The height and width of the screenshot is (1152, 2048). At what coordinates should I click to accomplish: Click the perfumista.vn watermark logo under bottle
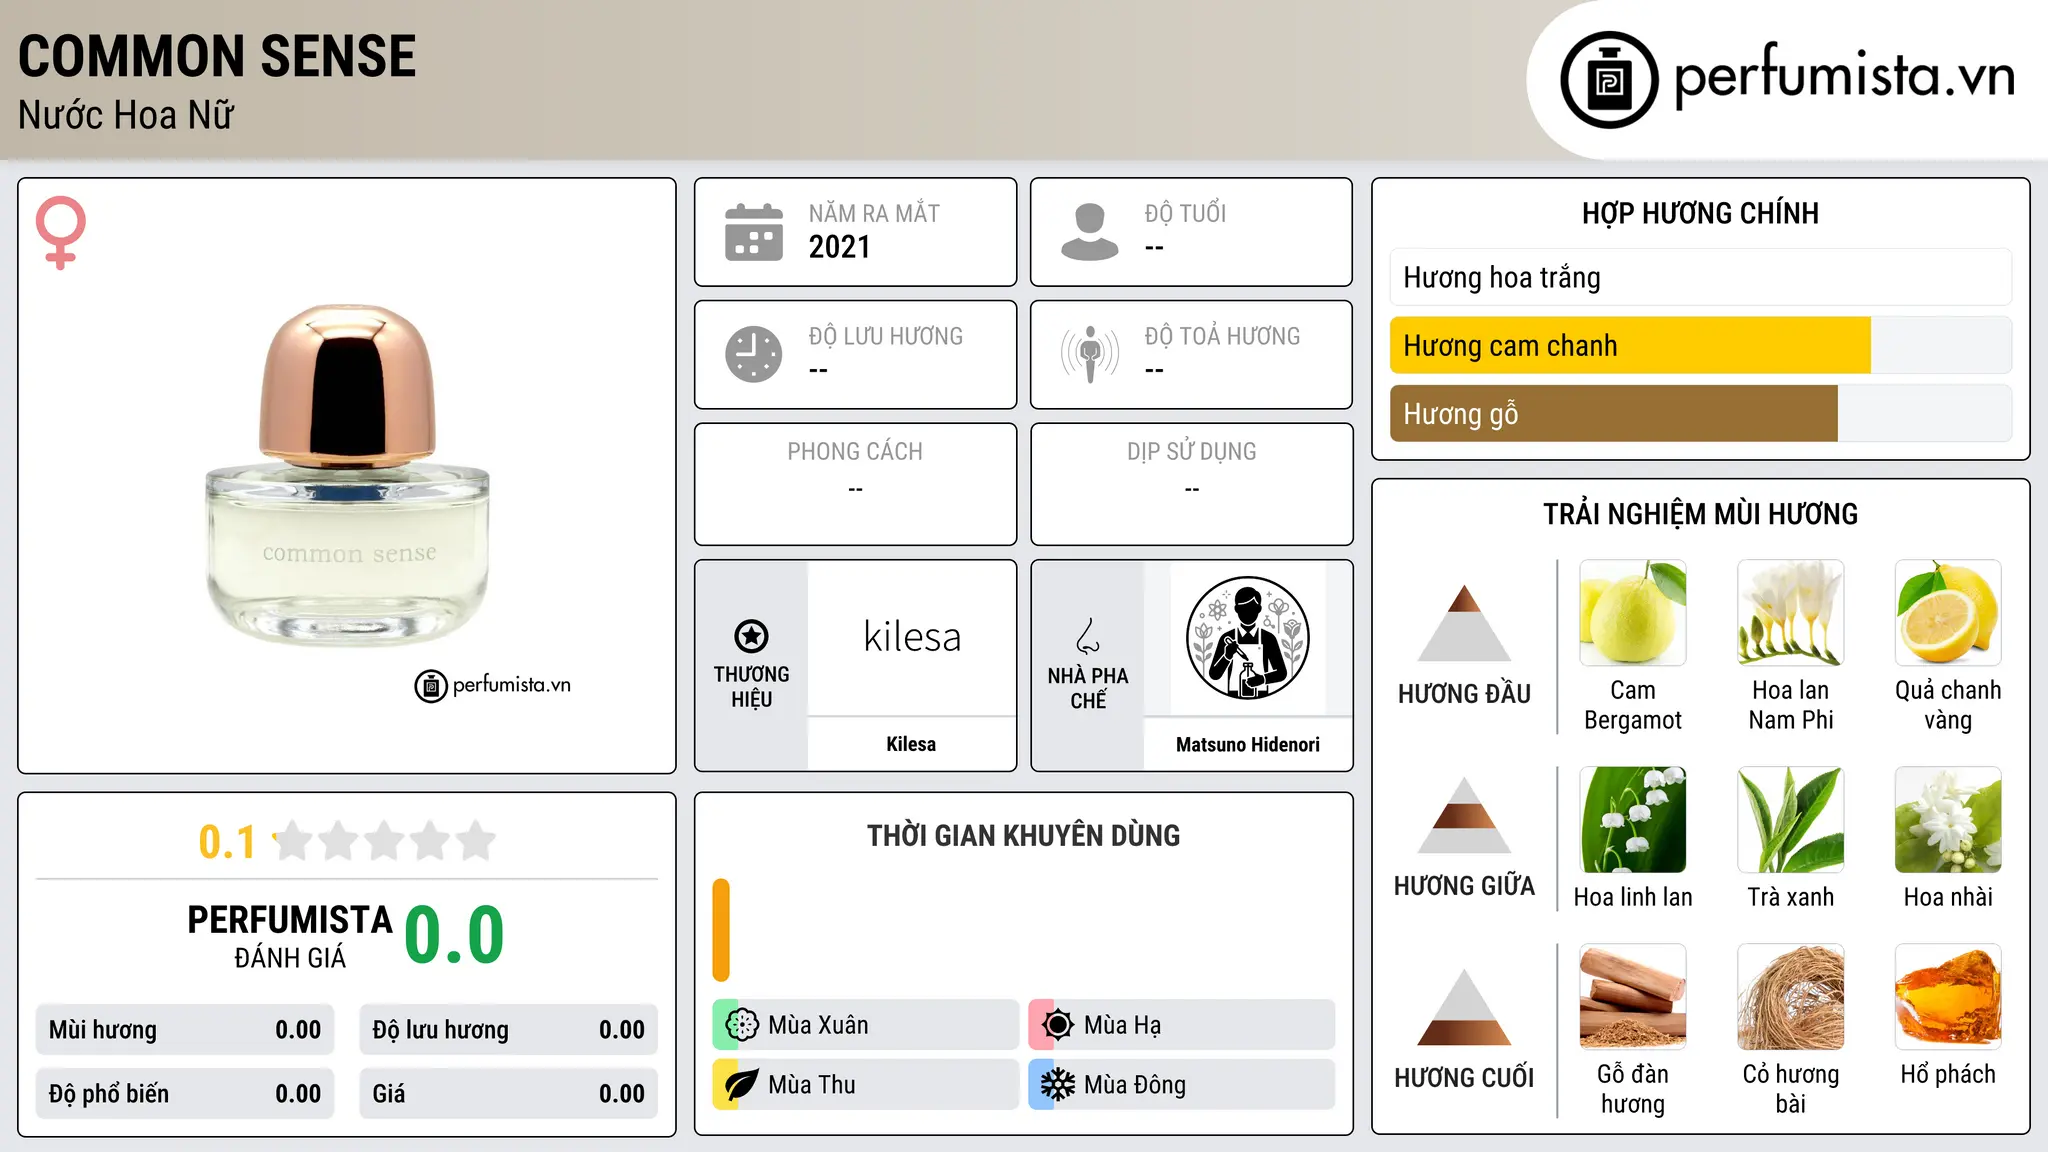pyautogui.click(x=492, y=685)
